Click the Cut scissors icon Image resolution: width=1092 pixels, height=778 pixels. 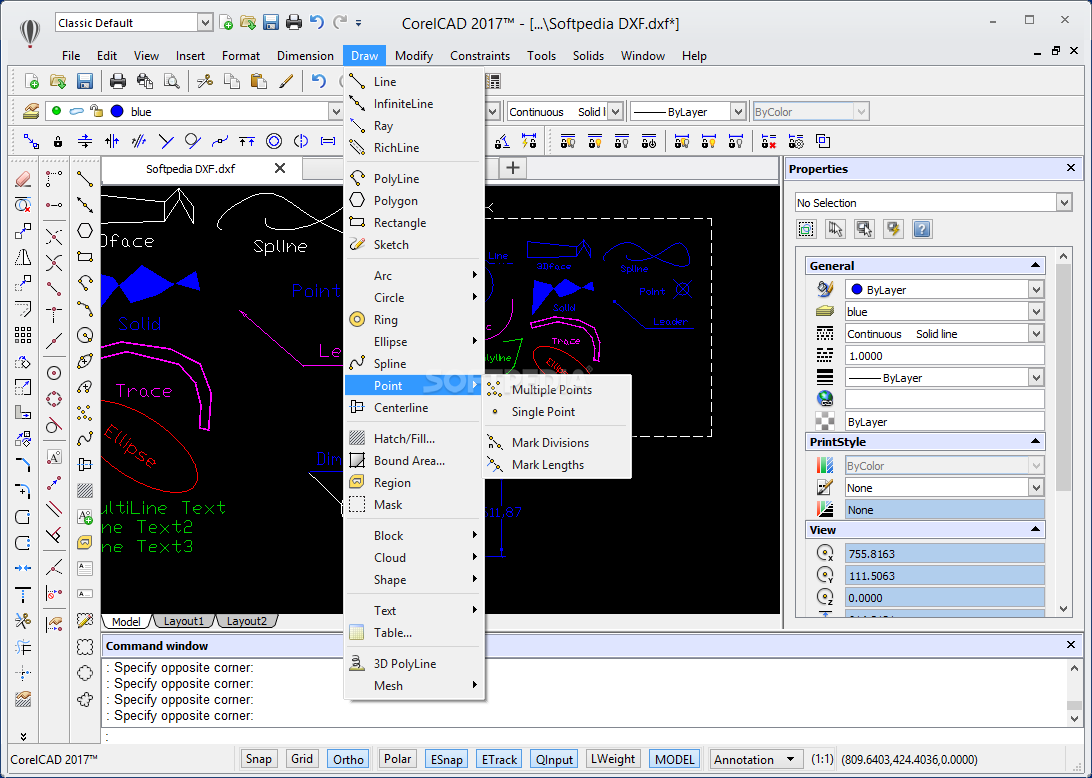click(x=205, y=81)
